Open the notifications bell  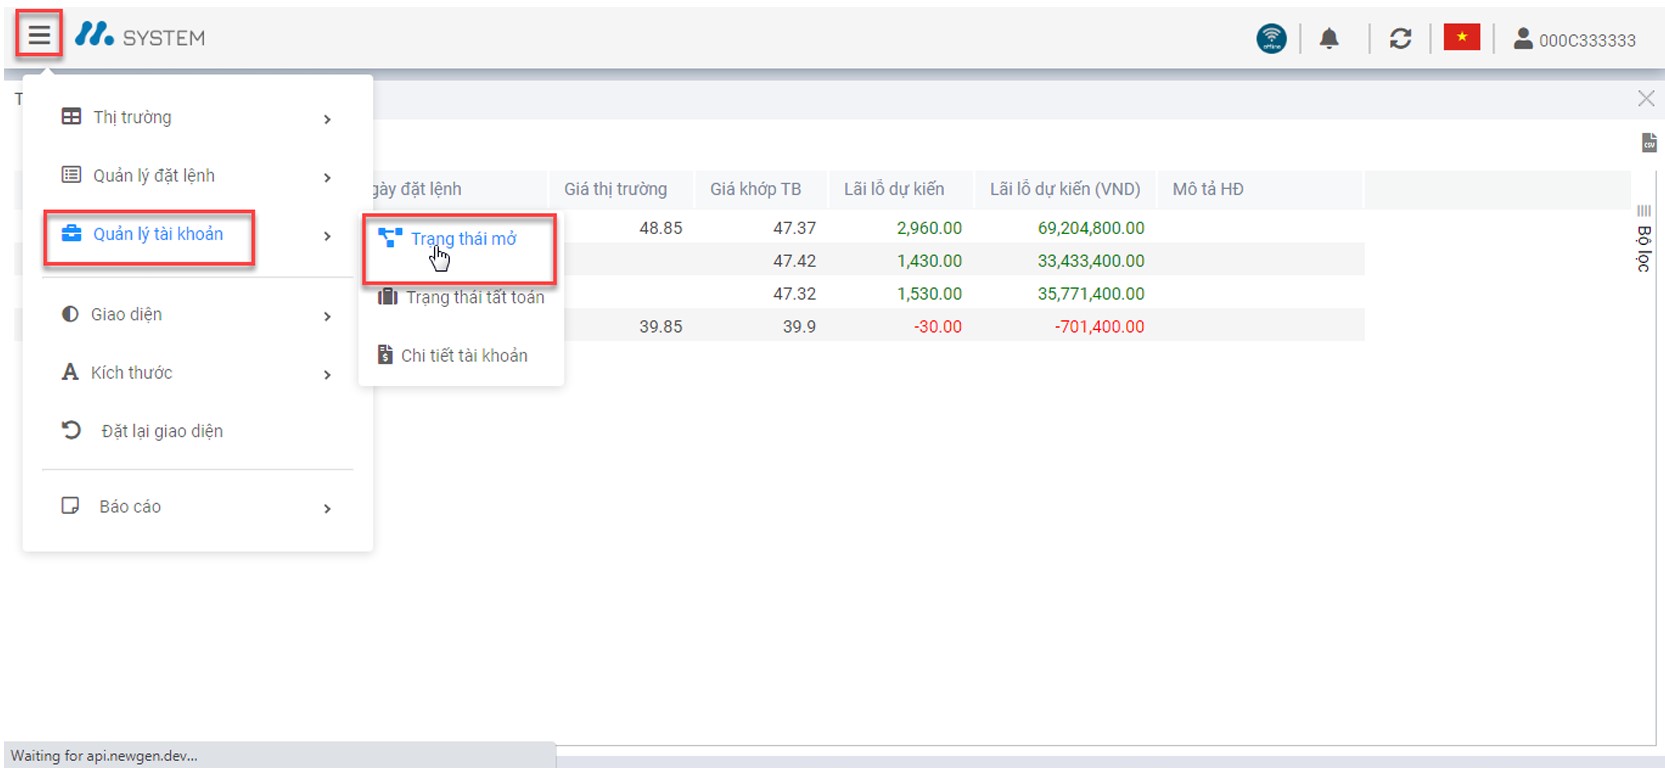(x=1328, y=39)
